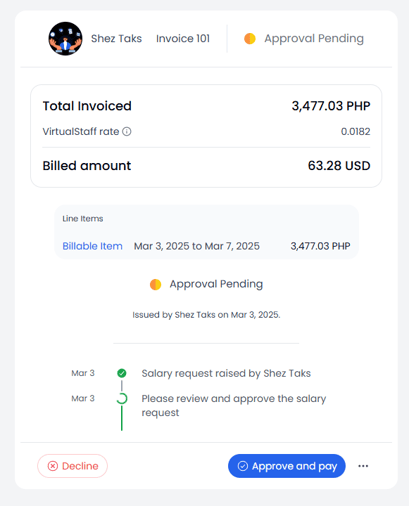Open the three-dot more options menu

[363, 466]
